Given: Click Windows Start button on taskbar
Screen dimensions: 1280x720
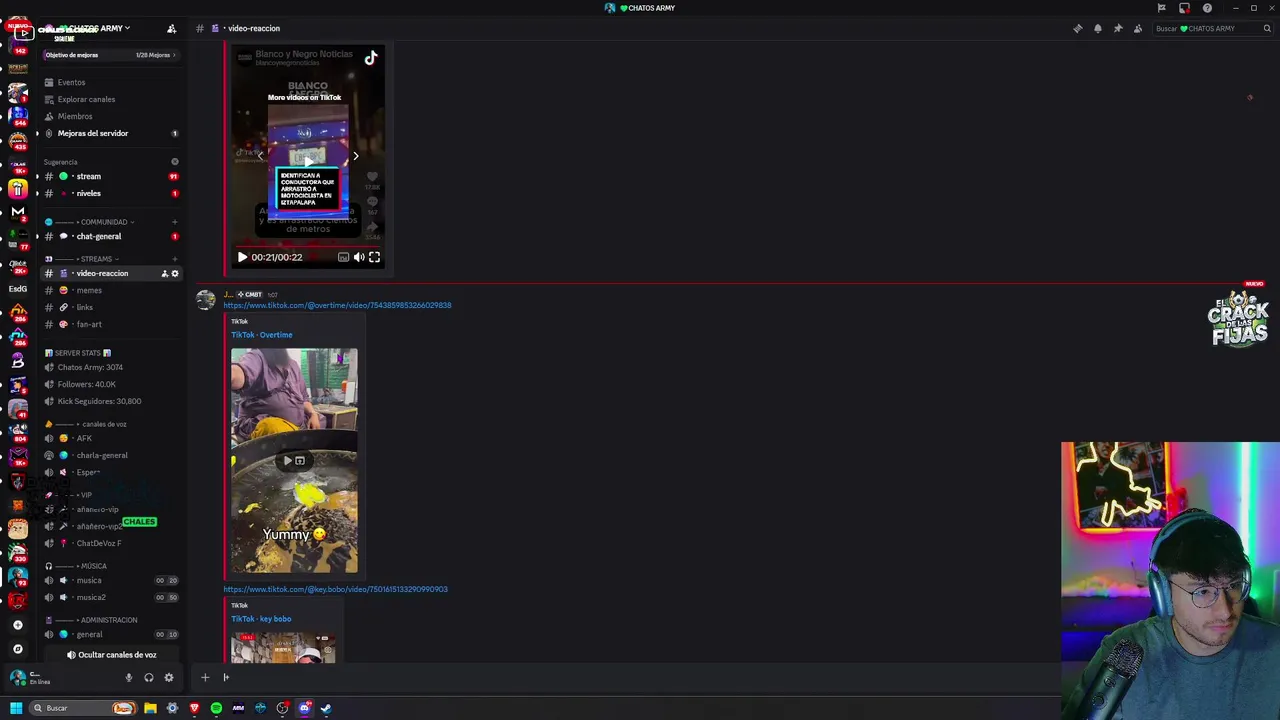Looking at the screenshot, I should click(x=16, y=708).
